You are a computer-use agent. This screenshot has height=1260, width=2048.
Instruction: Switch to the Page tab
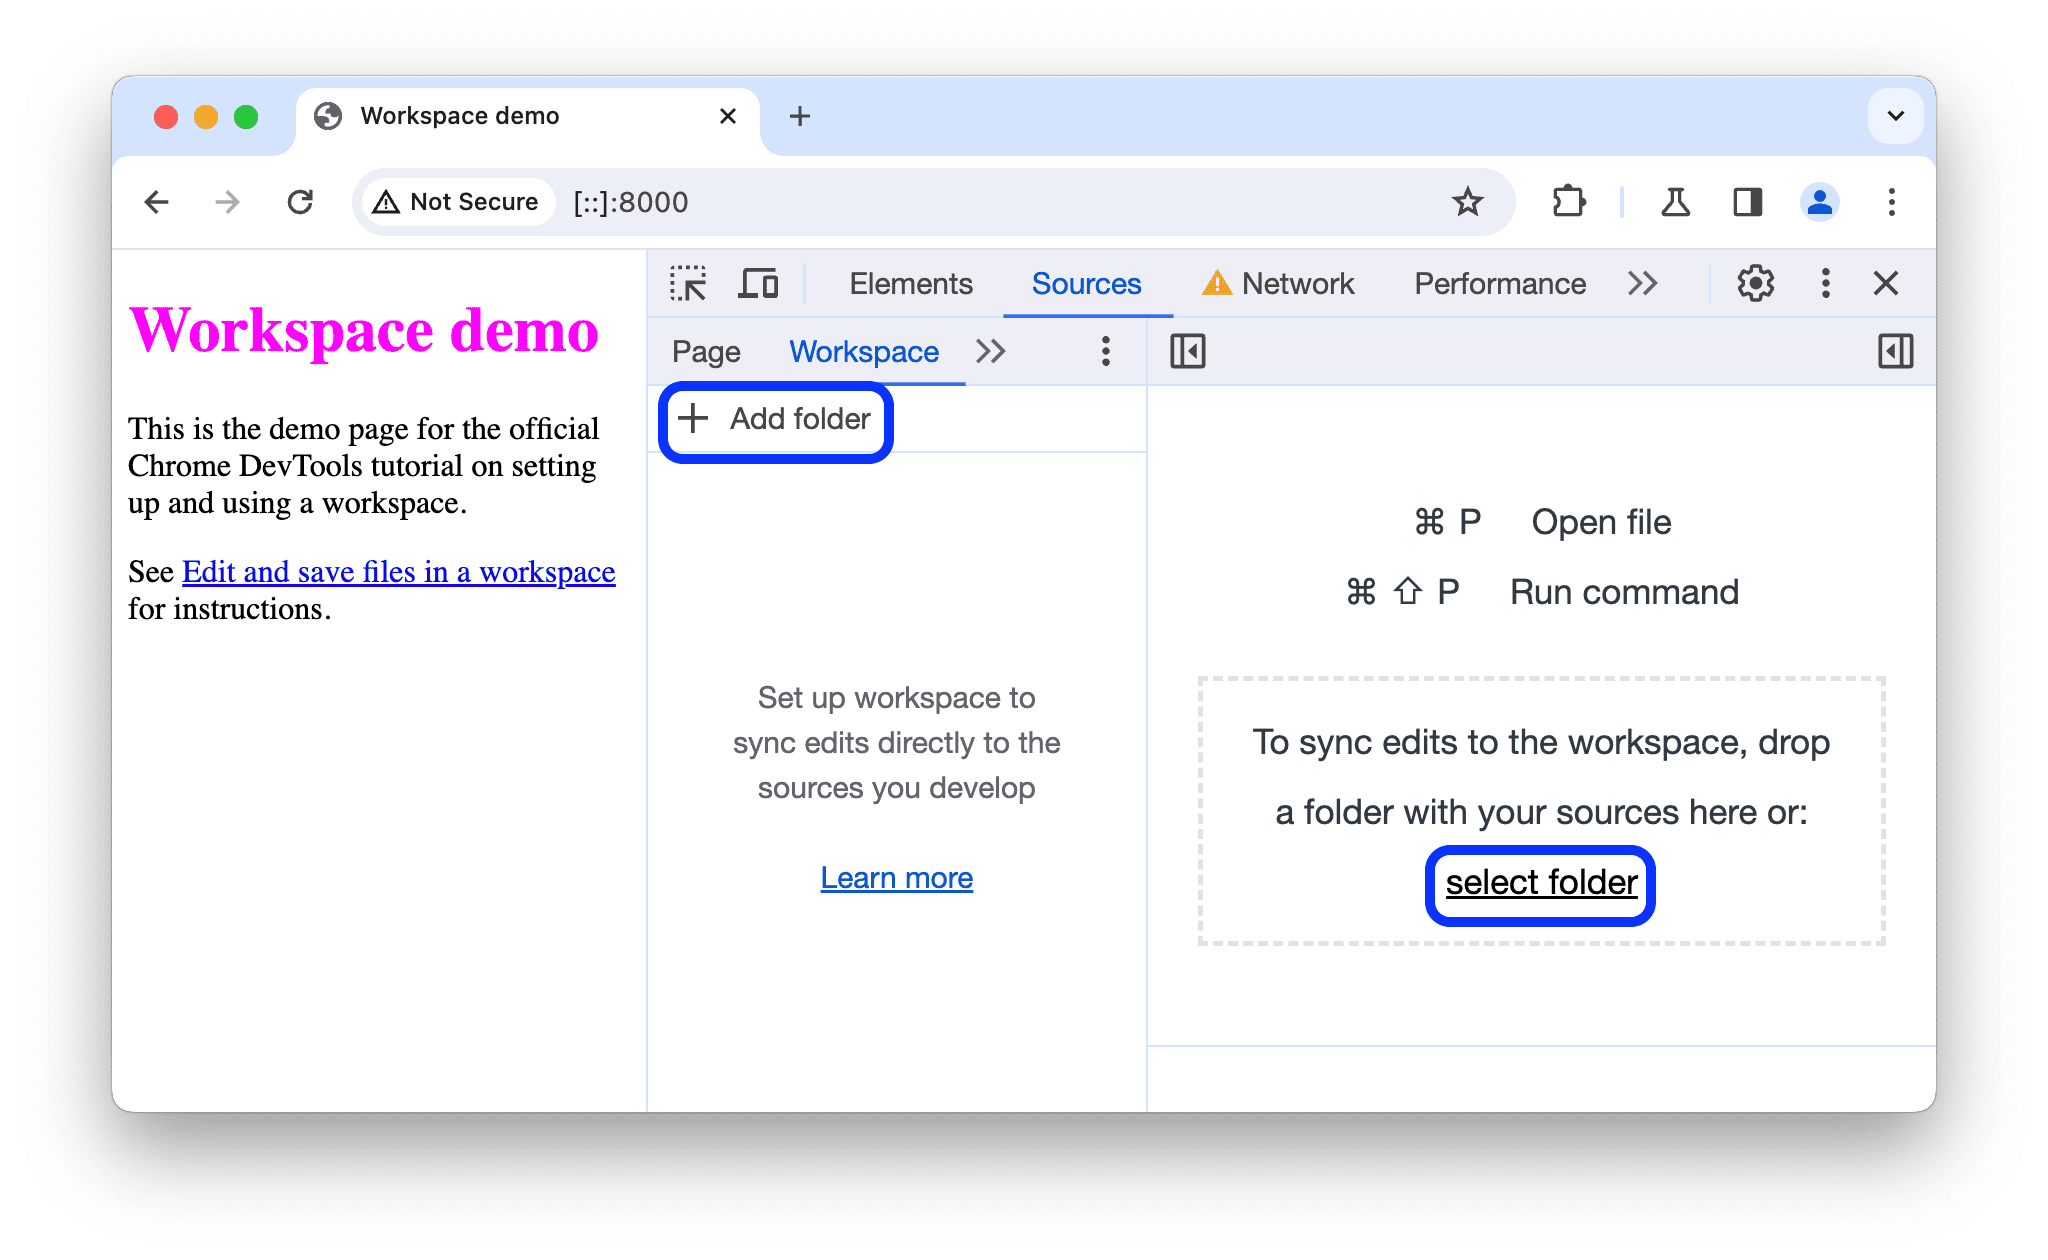(x=707, y=351)
